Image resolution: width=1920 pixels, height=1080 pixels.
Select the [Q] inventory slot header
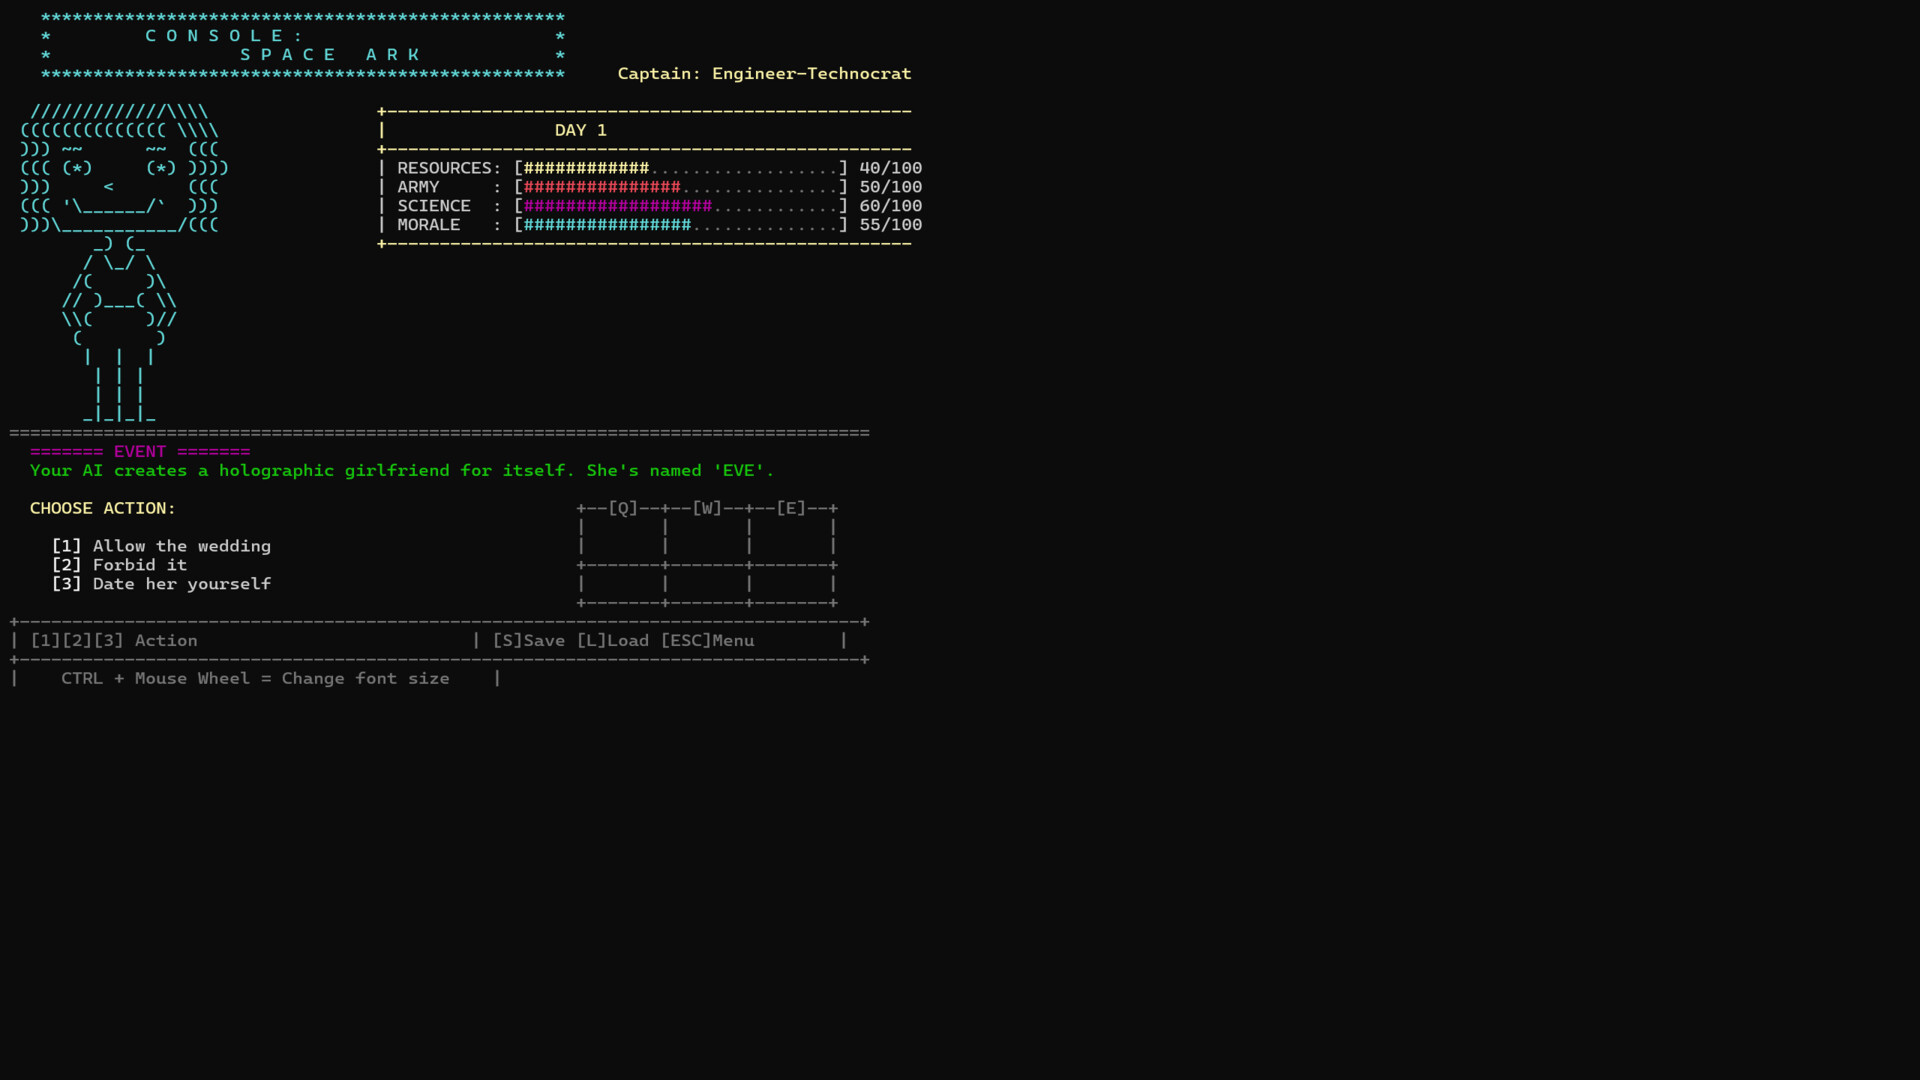coord(623,508)
